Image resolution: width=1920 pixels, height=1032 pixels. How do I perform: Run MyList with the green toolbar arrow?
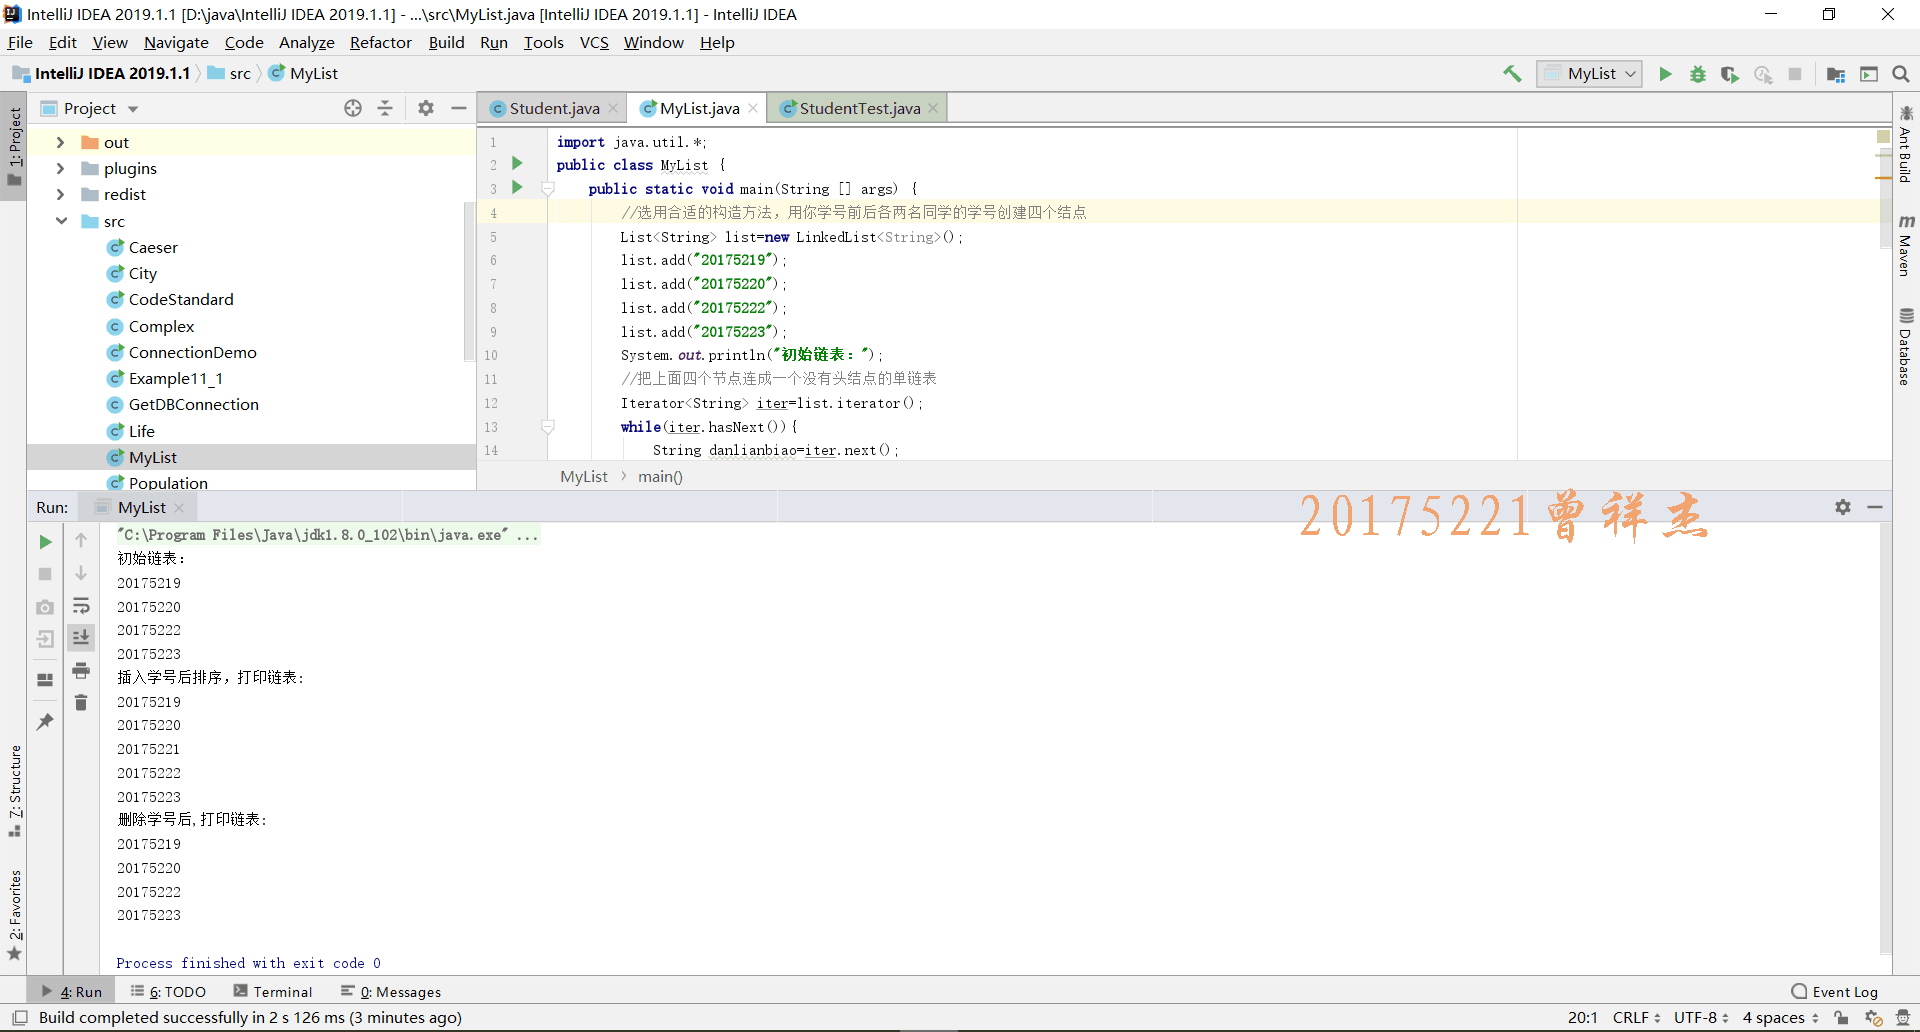pos(1665,74)
